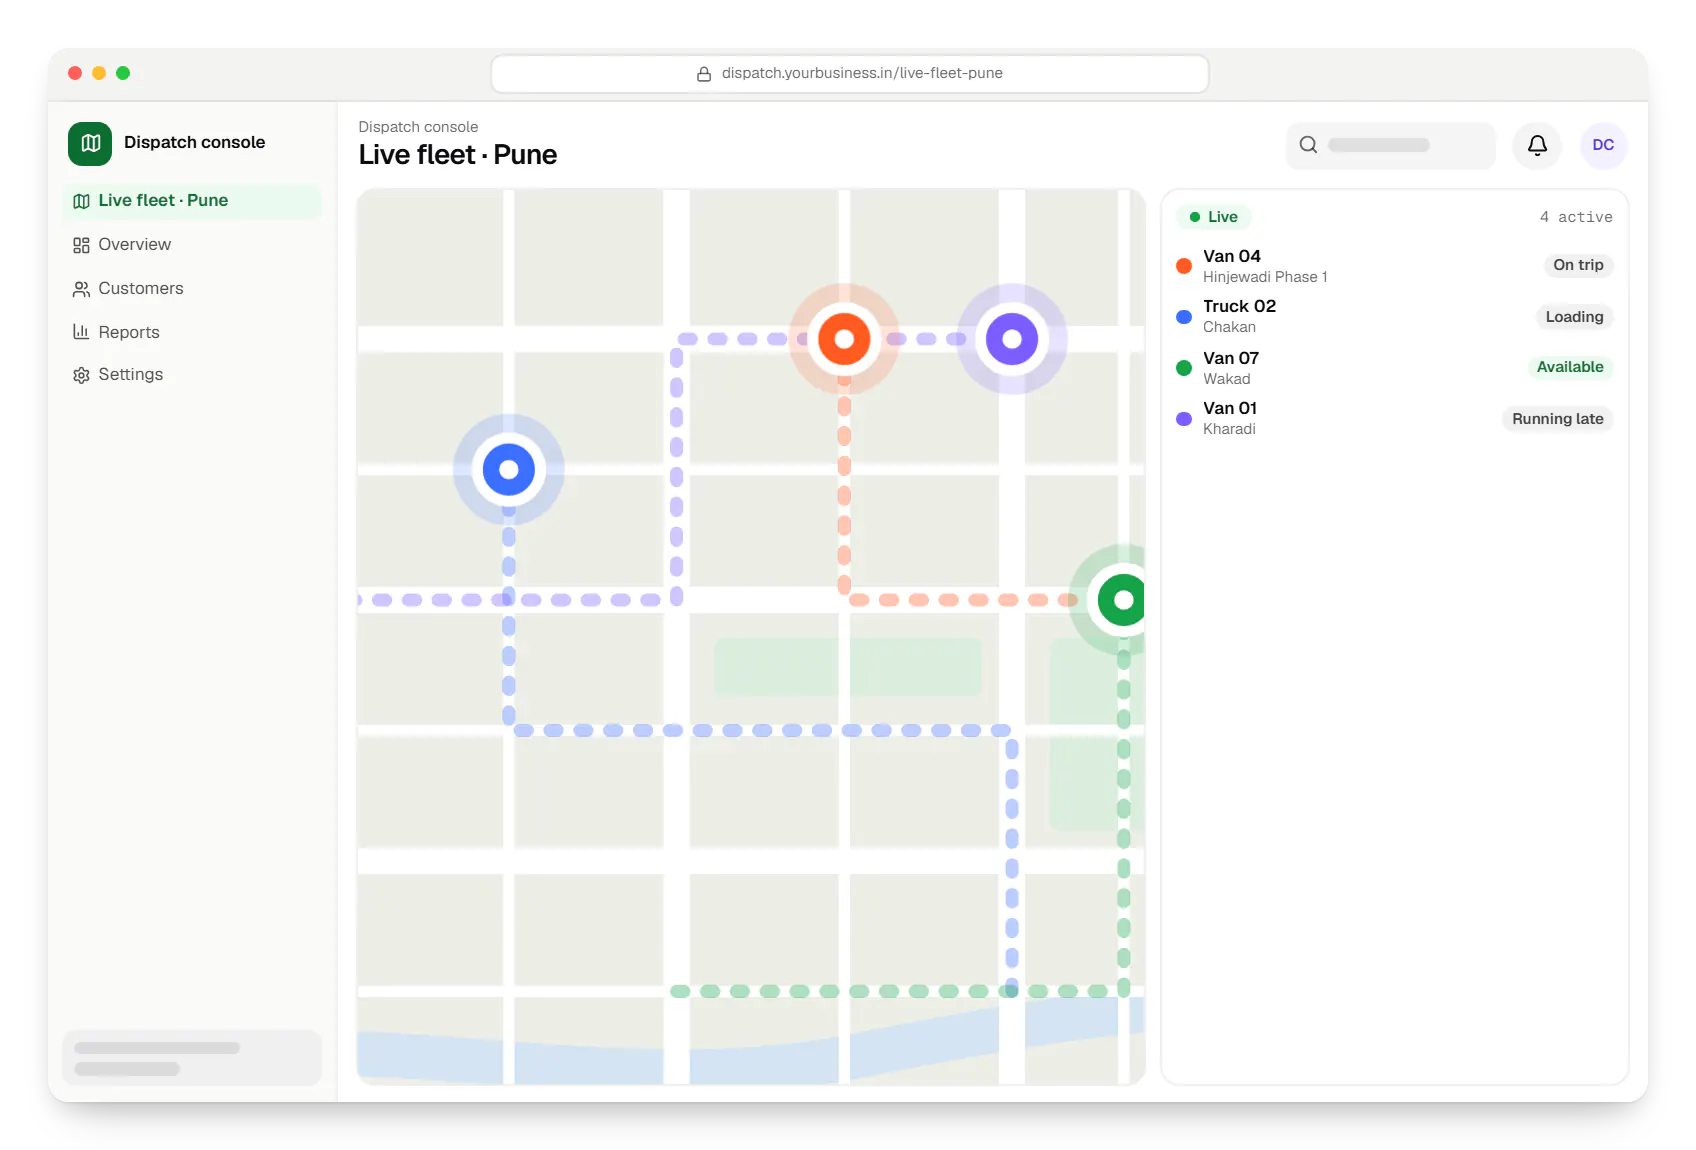Select Van 07 in the fleet list

1394,368
